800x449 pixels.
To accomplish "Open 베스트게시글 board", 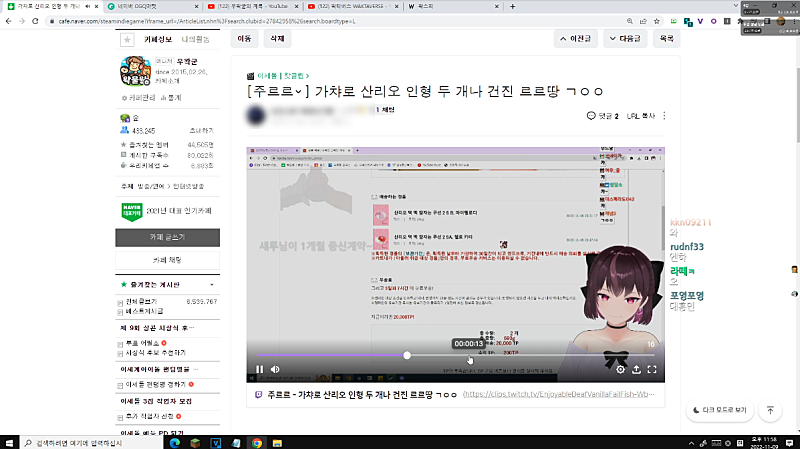I will (145, 311).
